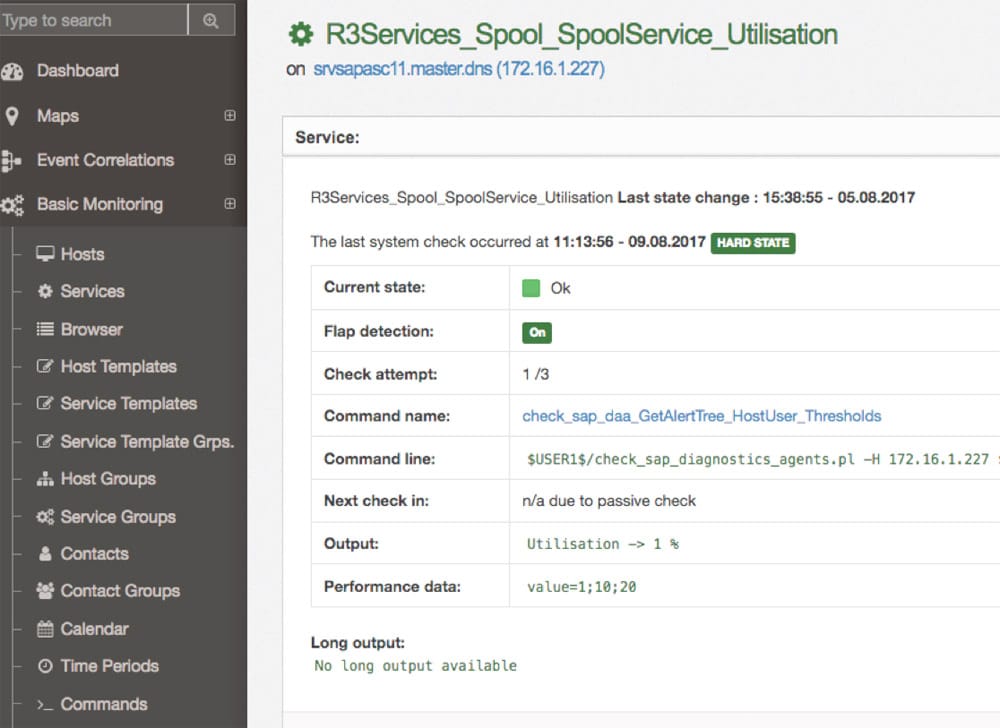The image size is (1000, 728).
Task: Click the Services gear icon in sidebar
Action: click(x=45, y=291)
